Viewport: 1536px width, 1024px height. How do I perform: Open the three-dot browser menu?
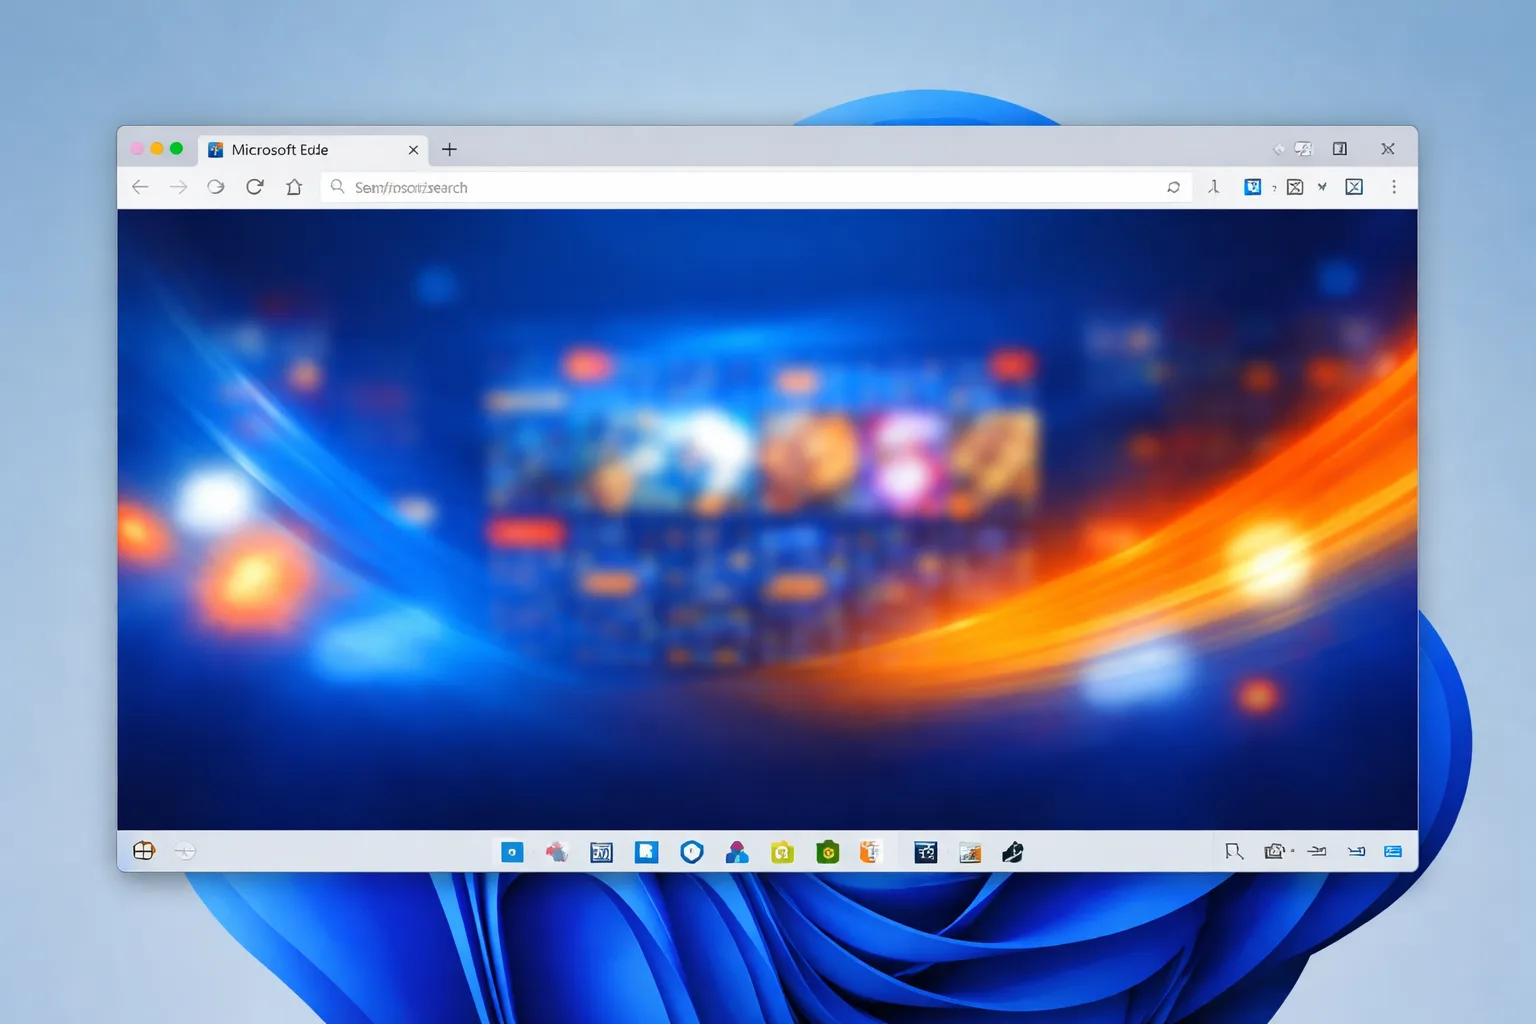pyautogui.click(x=1394, y=187)
